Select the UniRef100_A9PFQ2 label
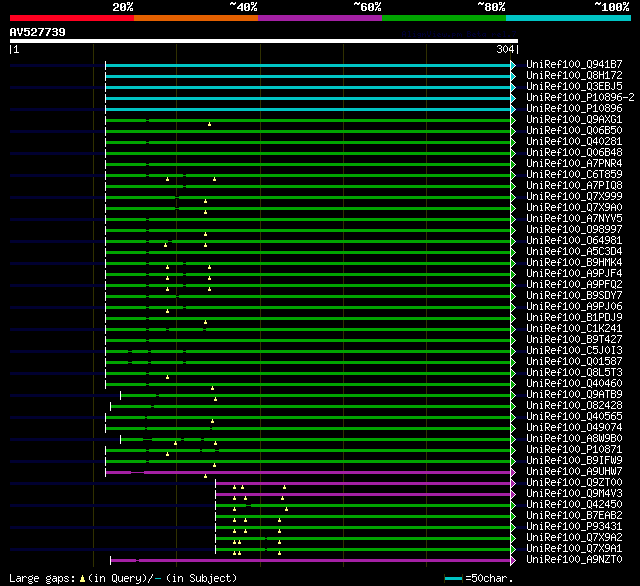 [574, 285]
